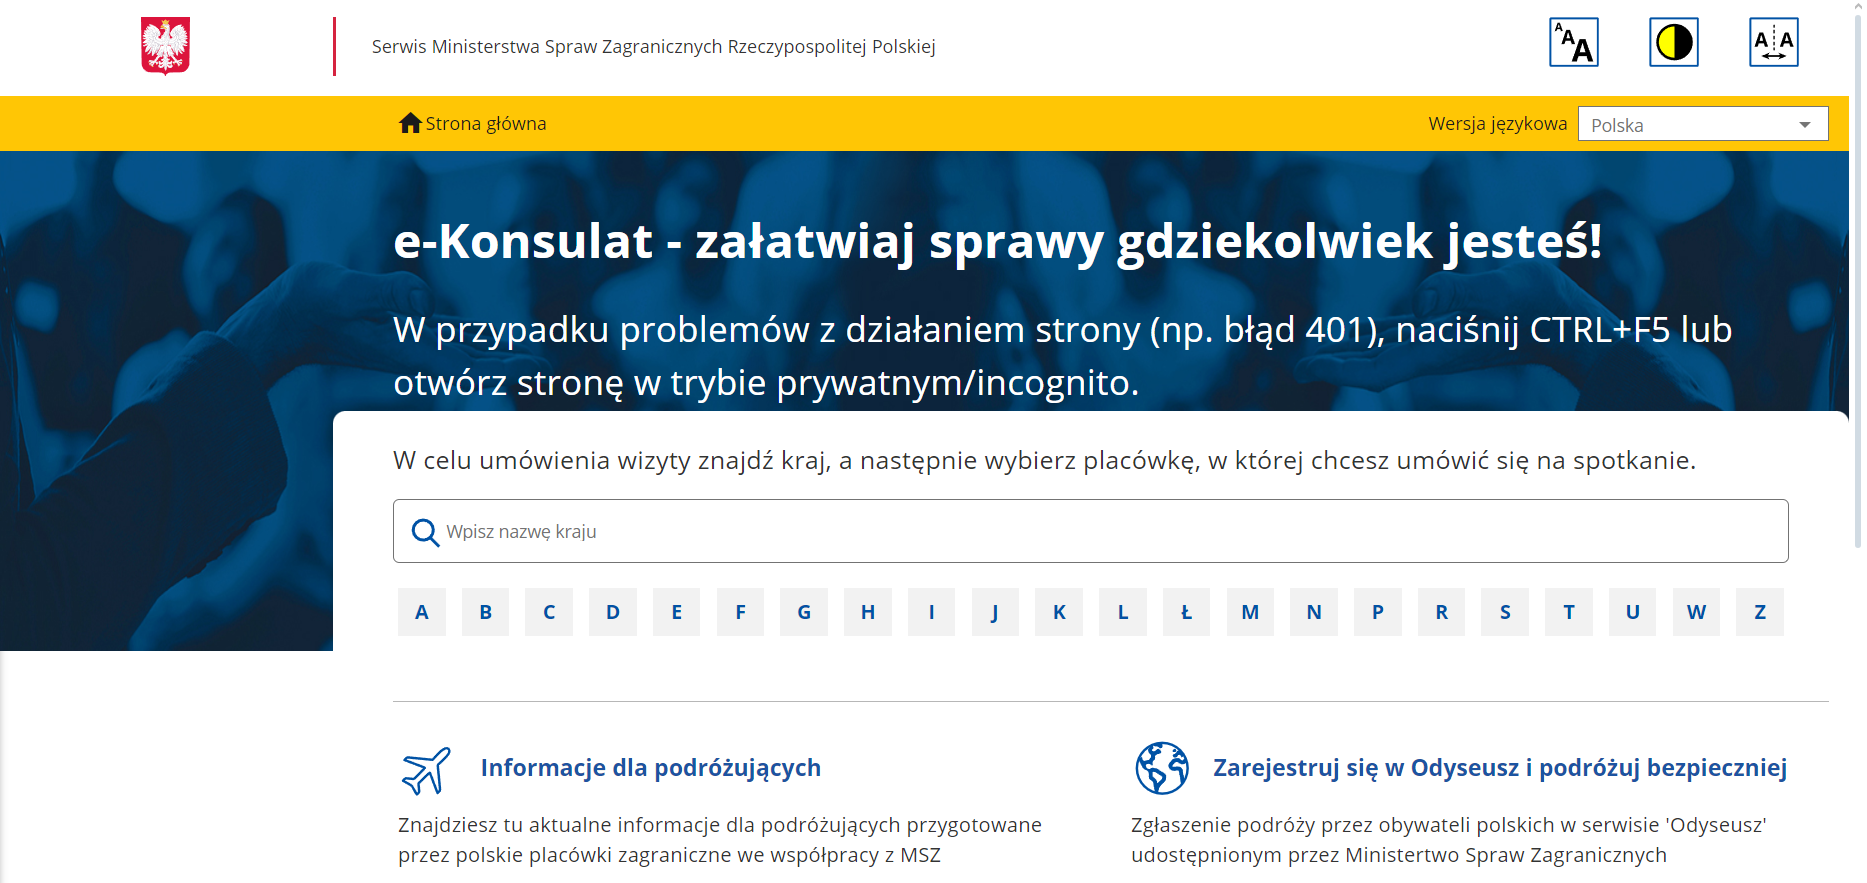Click the airplane icon for travelers info
This screenshot has height=883, width=1867.
tap(426, 770)
